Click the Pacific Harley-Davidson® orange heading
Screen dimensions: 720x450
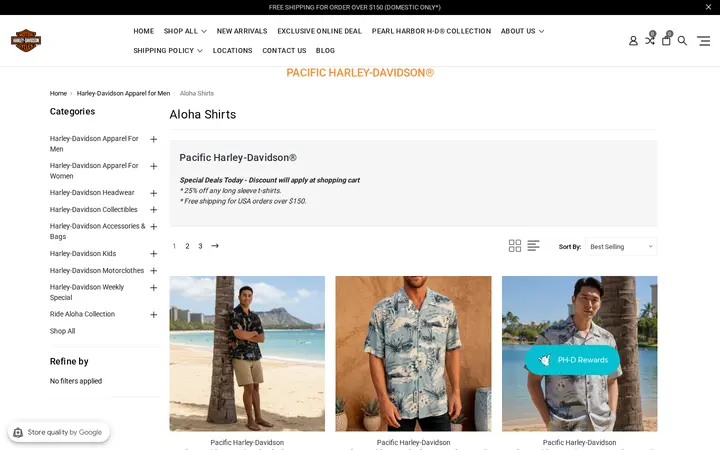pos(360,73)
